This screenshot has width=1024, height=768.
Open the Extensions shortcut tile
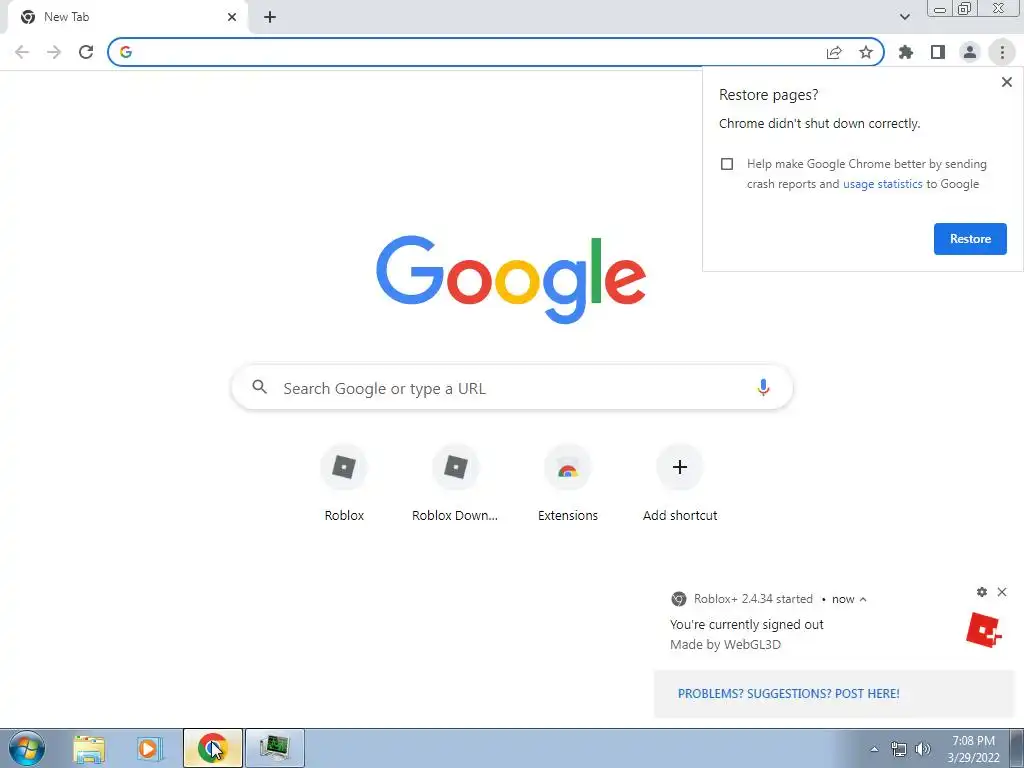(x=568, y=483)
